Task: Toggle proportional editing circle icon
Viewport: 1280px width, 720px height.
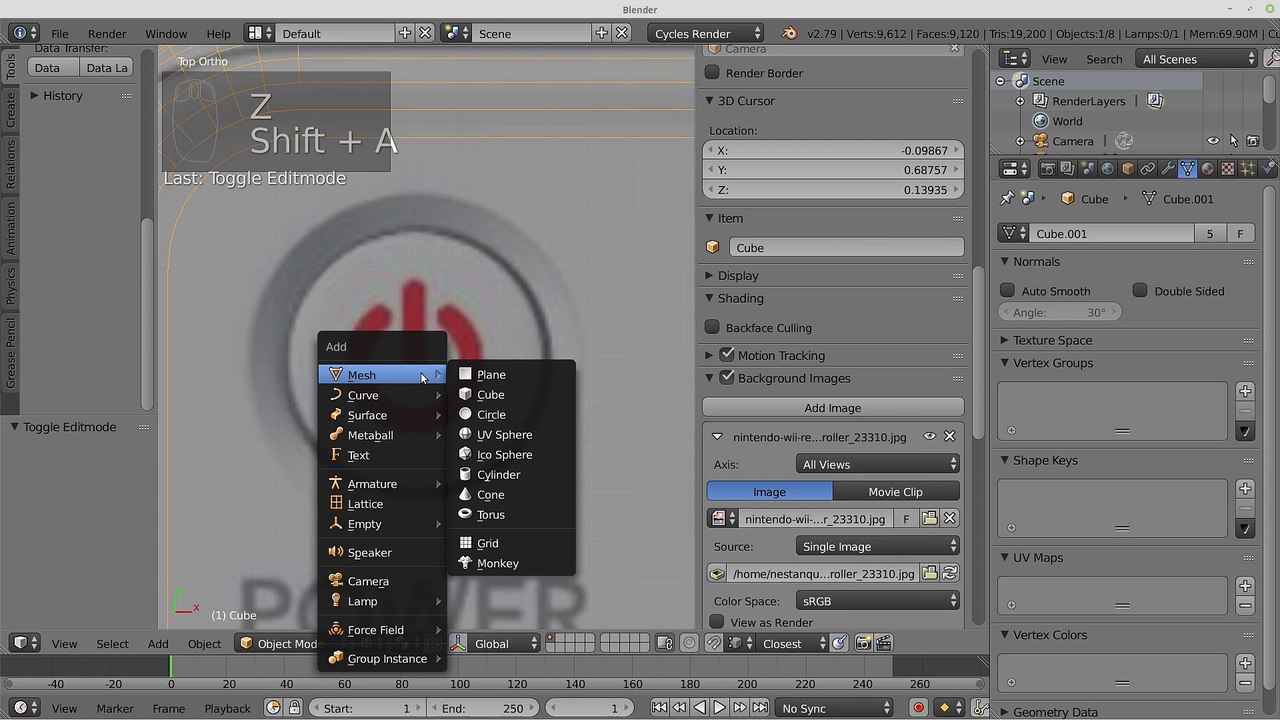Action: (x=689, y=643)
